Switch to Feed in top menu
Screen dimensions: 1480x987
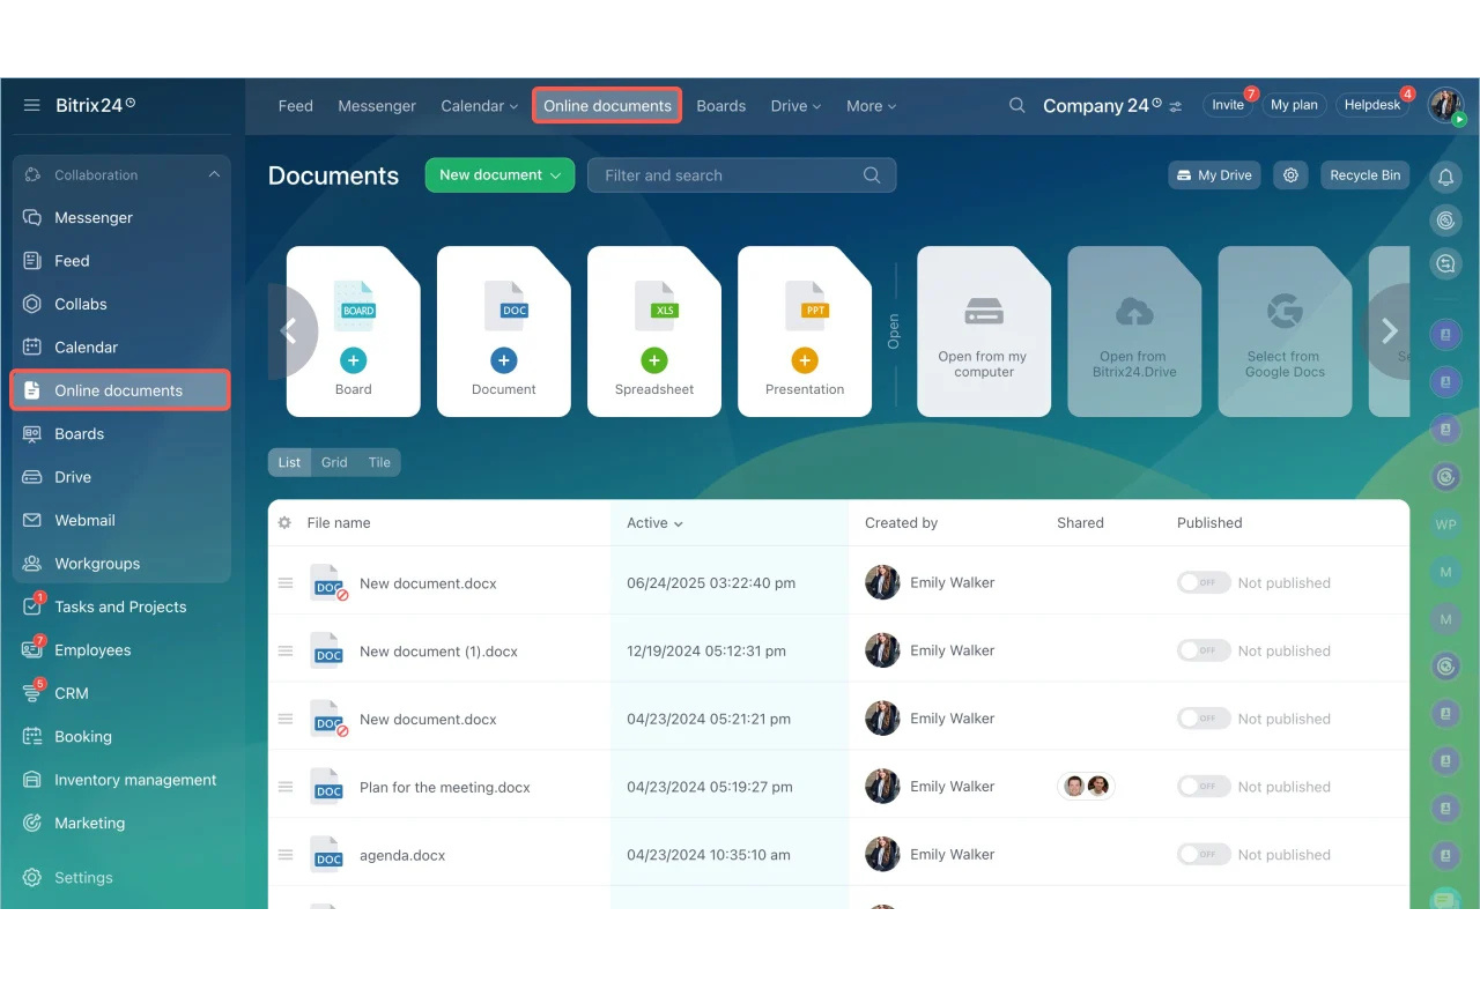pos(295,106)
